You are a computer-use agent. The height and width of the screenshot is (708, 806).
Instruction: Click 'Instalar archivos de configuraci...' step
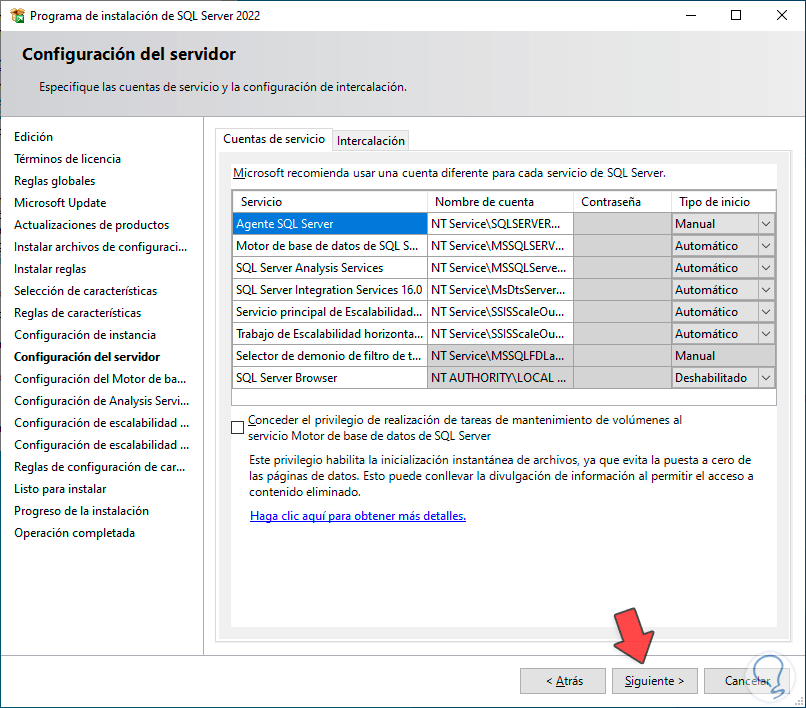(100, 247)
